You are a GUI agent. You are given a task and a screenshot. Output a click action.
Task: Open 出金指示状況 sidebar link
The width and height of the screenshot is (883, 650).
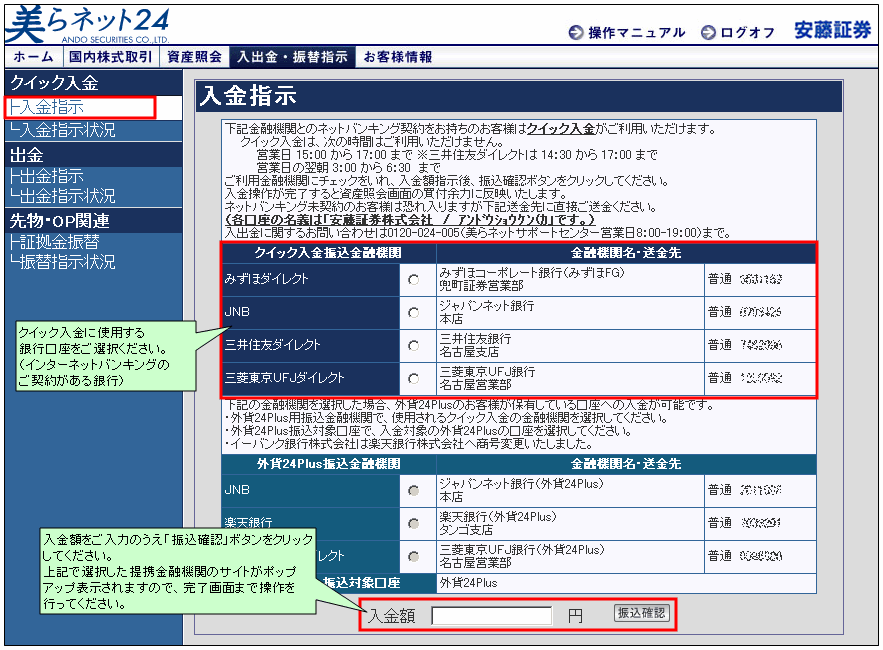point(63,196)
